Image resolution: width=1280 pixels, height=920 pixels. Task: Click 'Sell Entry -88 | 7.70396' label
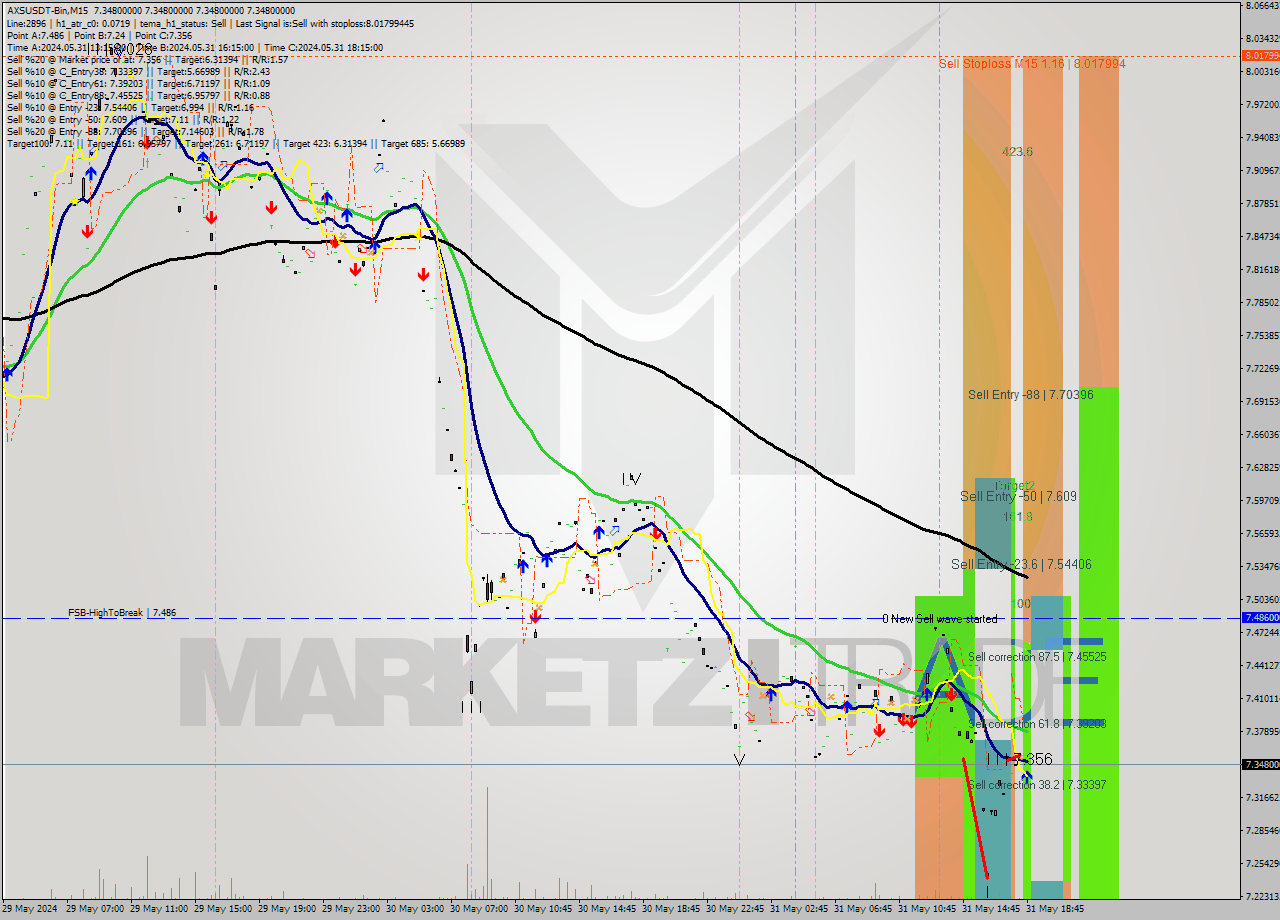click(1030, 394)
